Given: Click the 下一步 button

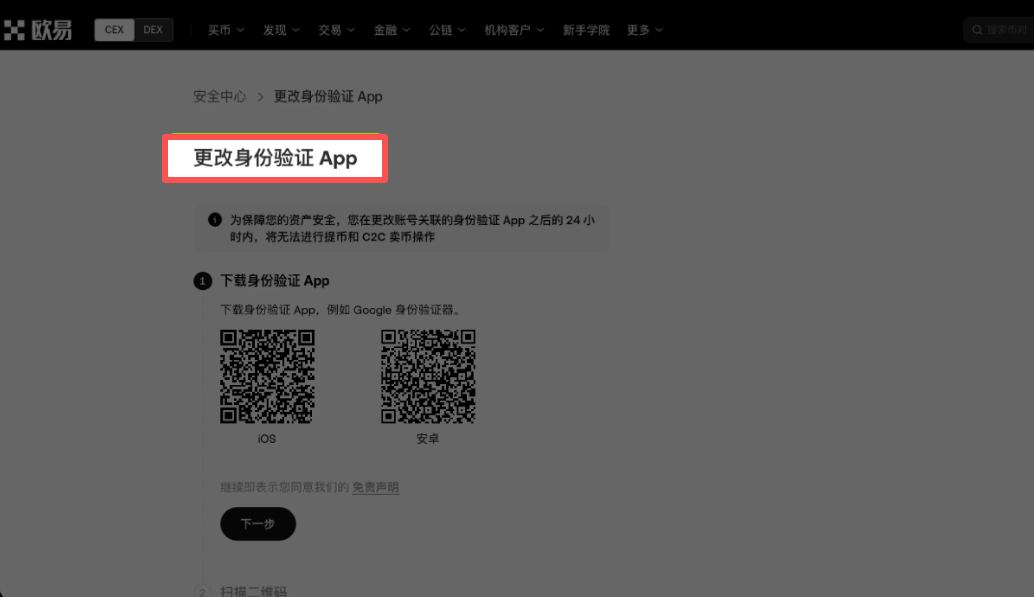Looking at the screenshot, I should [258, 524].
